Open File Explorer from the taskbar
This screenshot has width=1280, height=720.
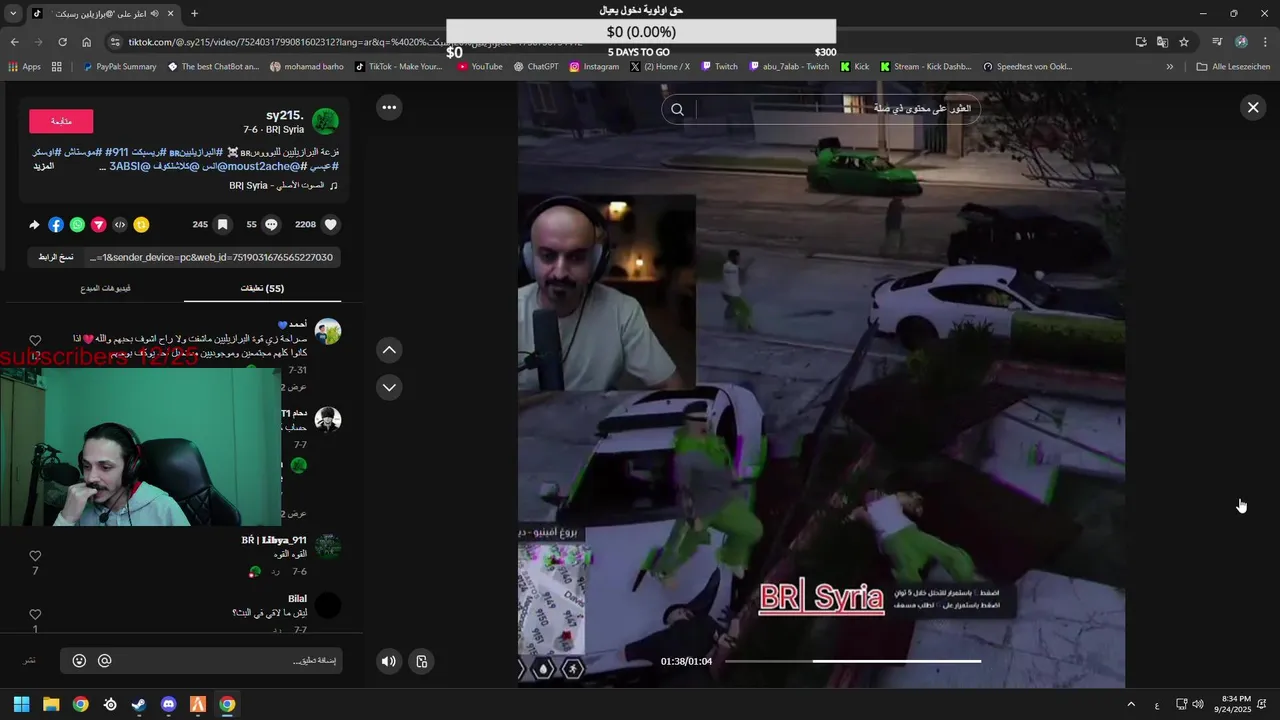[51, 704]
